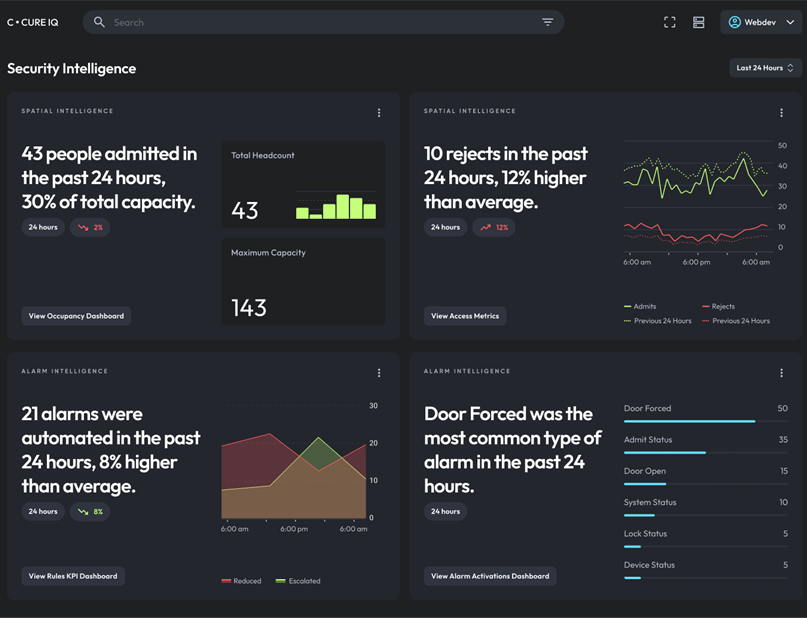Click the 12% trend chip on rejects
807x618 pixels.
point(494,227)
